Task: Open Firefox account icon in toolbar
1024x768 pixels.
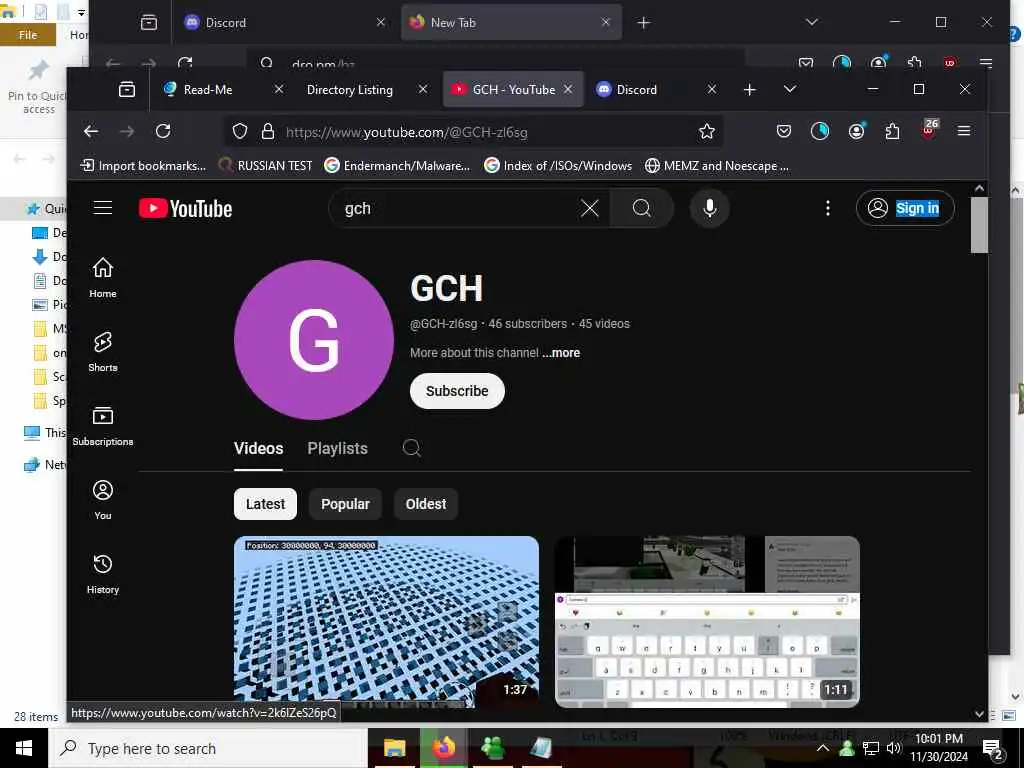Action: 856,131
